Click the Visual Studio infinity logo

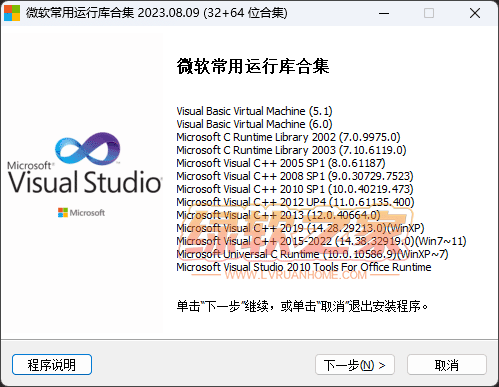click(87, 149)
